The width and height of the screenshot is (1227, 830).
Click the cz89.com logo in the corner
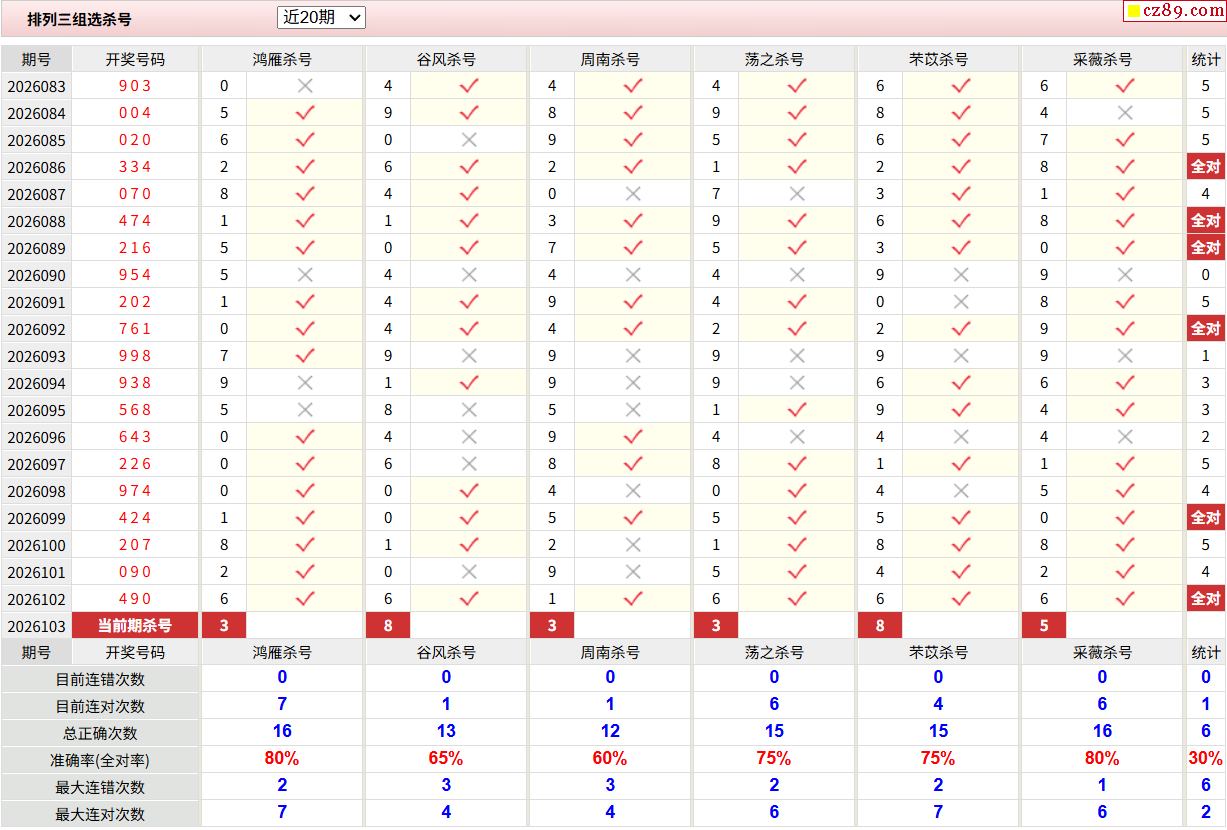tap(1174, 11)
